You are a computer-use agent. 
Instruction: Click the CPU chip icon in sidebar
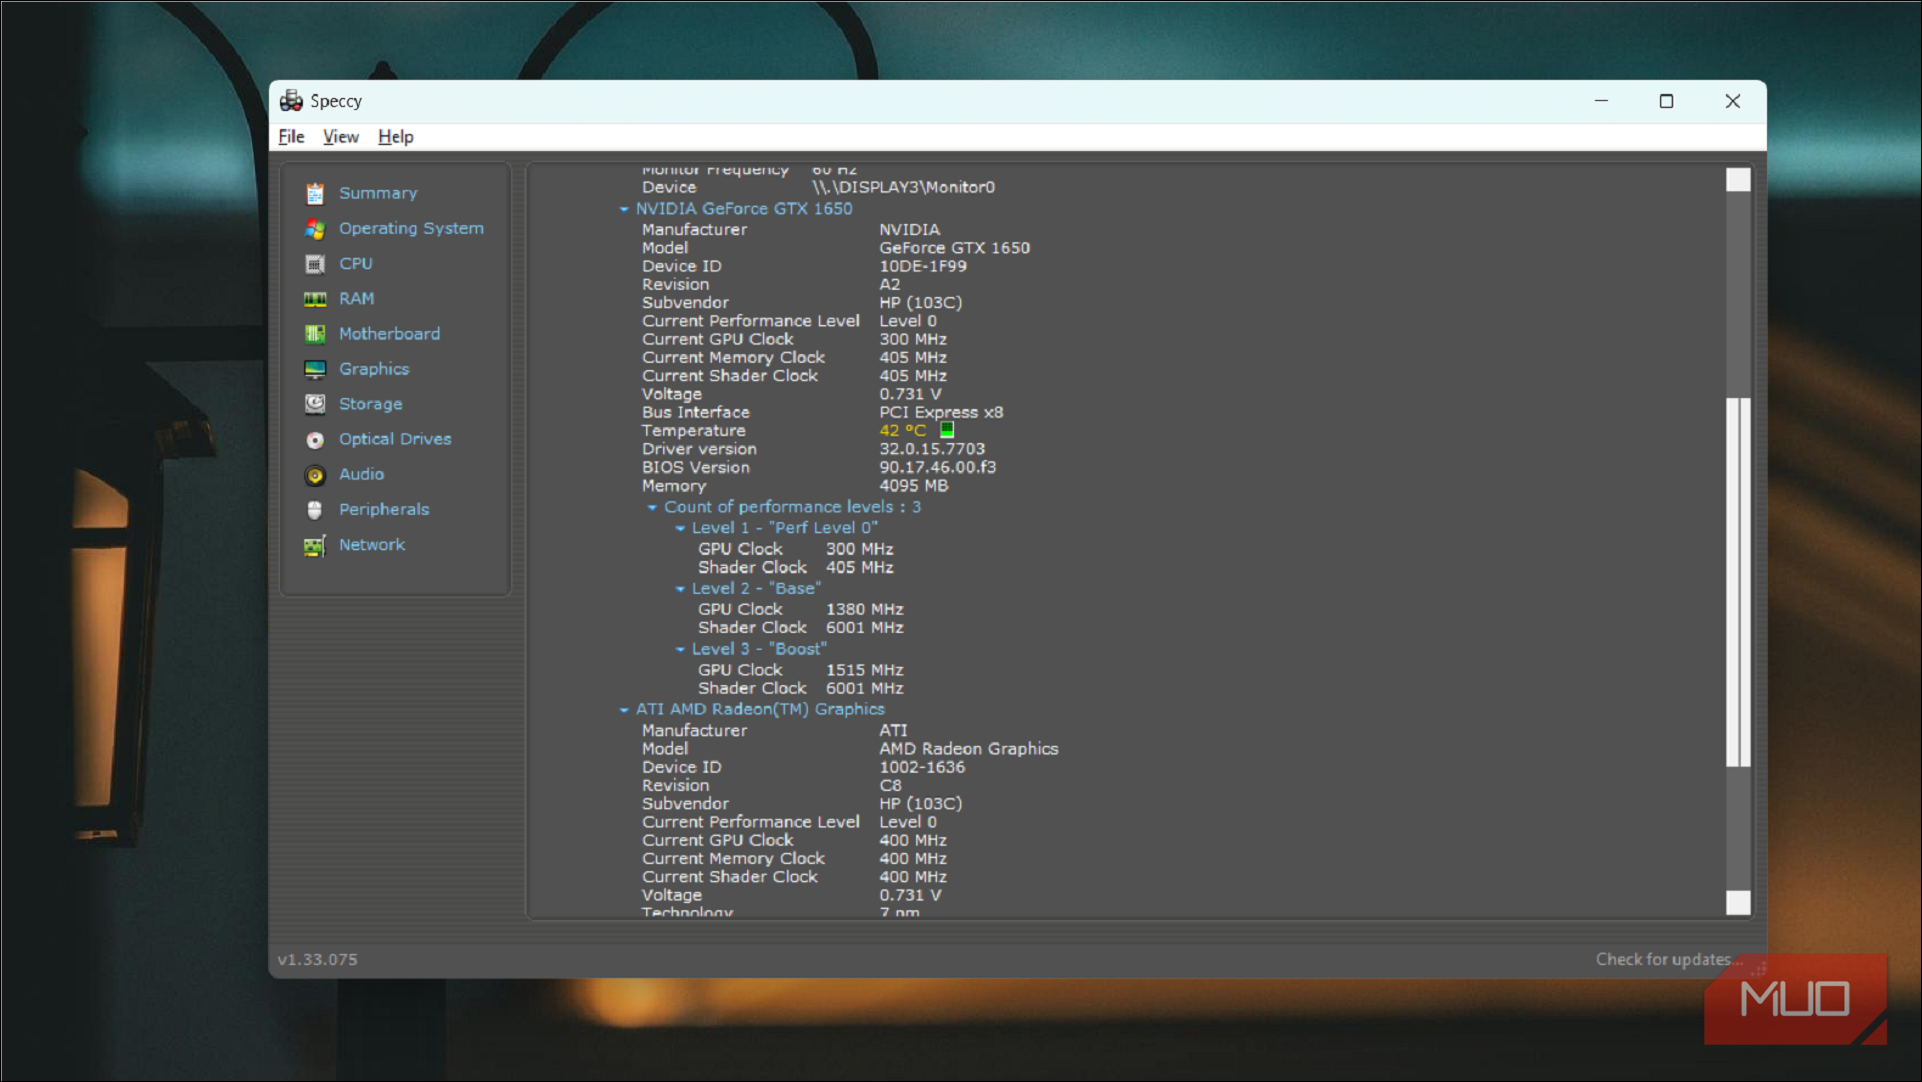(315, 264)
